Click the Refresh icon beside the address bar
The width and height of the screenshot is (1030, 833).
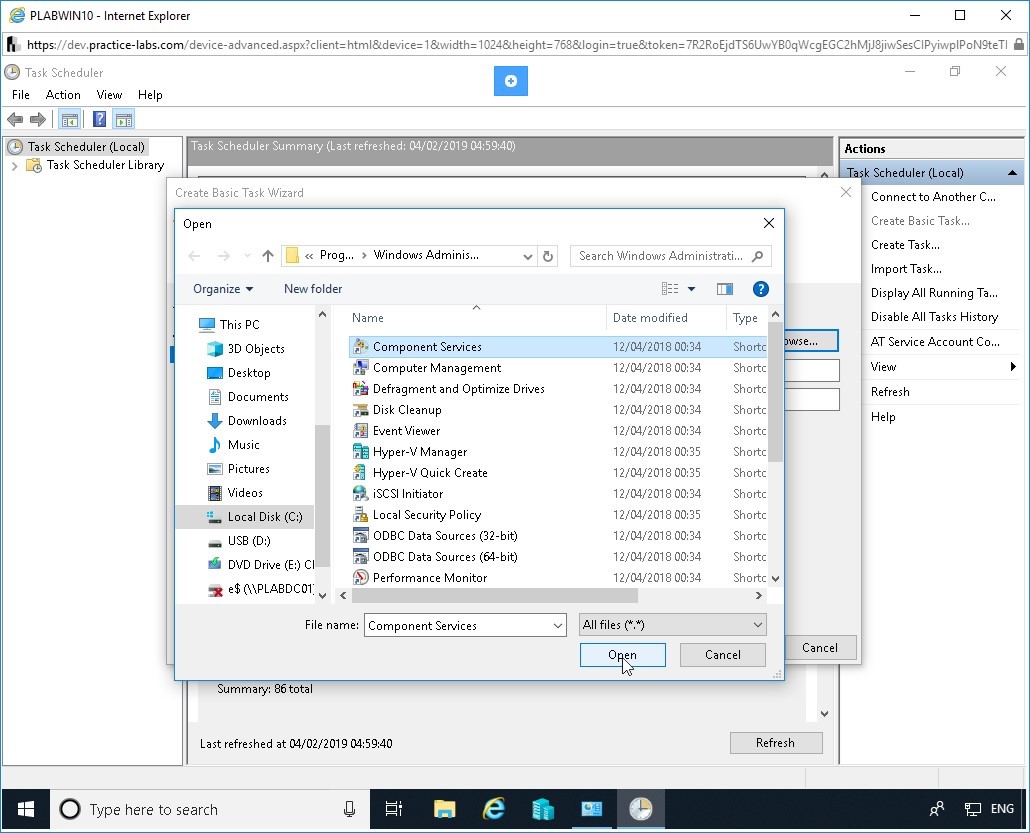coord(548,256)
